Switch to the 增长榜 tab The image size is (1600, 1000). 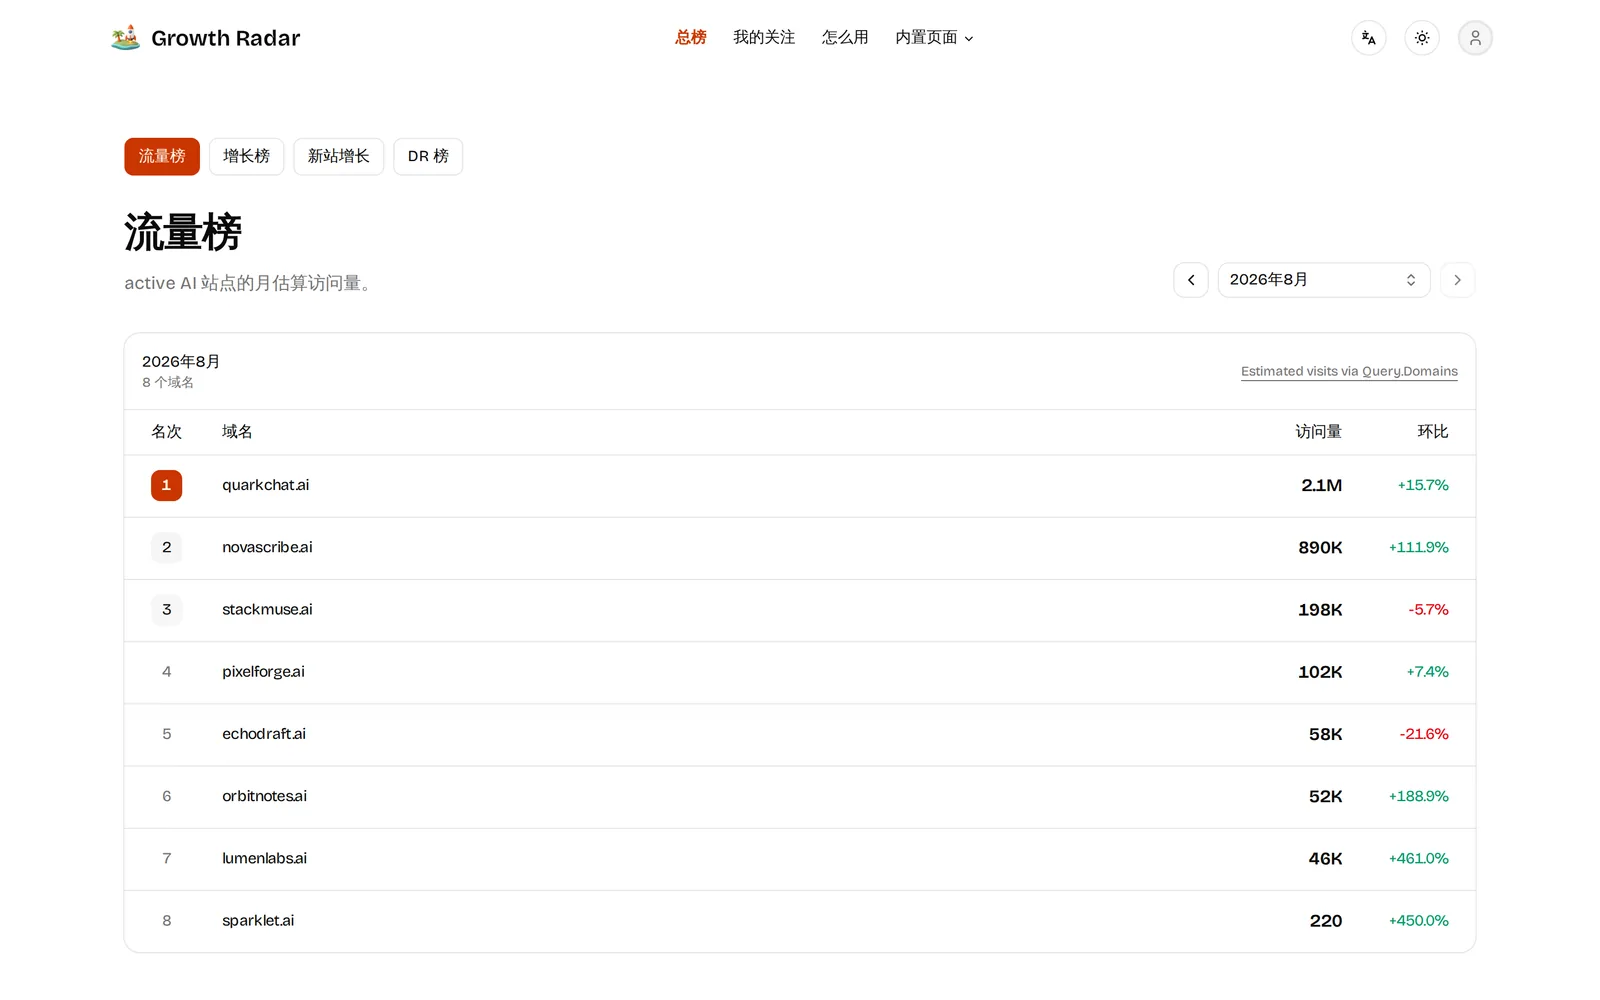point(247,156)
